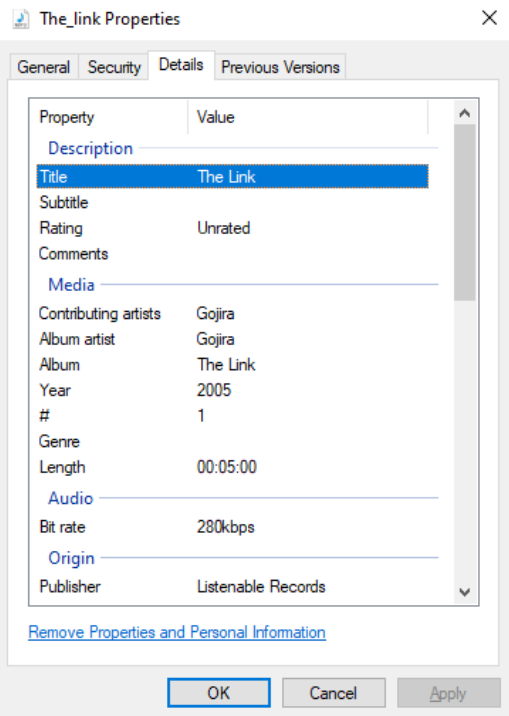Viewport: 509px width, 716px height.
Task: Close the The_link Properties dialog
Action: [489, 18]
